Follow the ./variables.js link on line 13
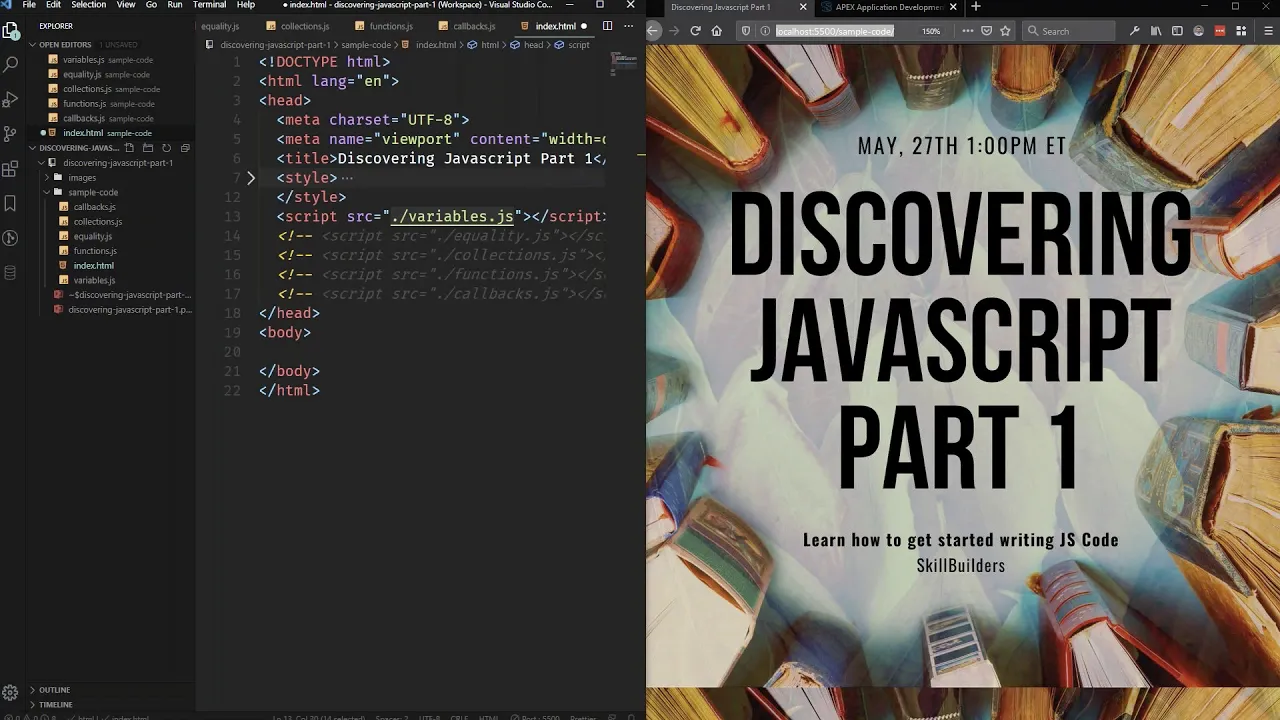This screenshot has height=720, width=1280. [452, 216]
